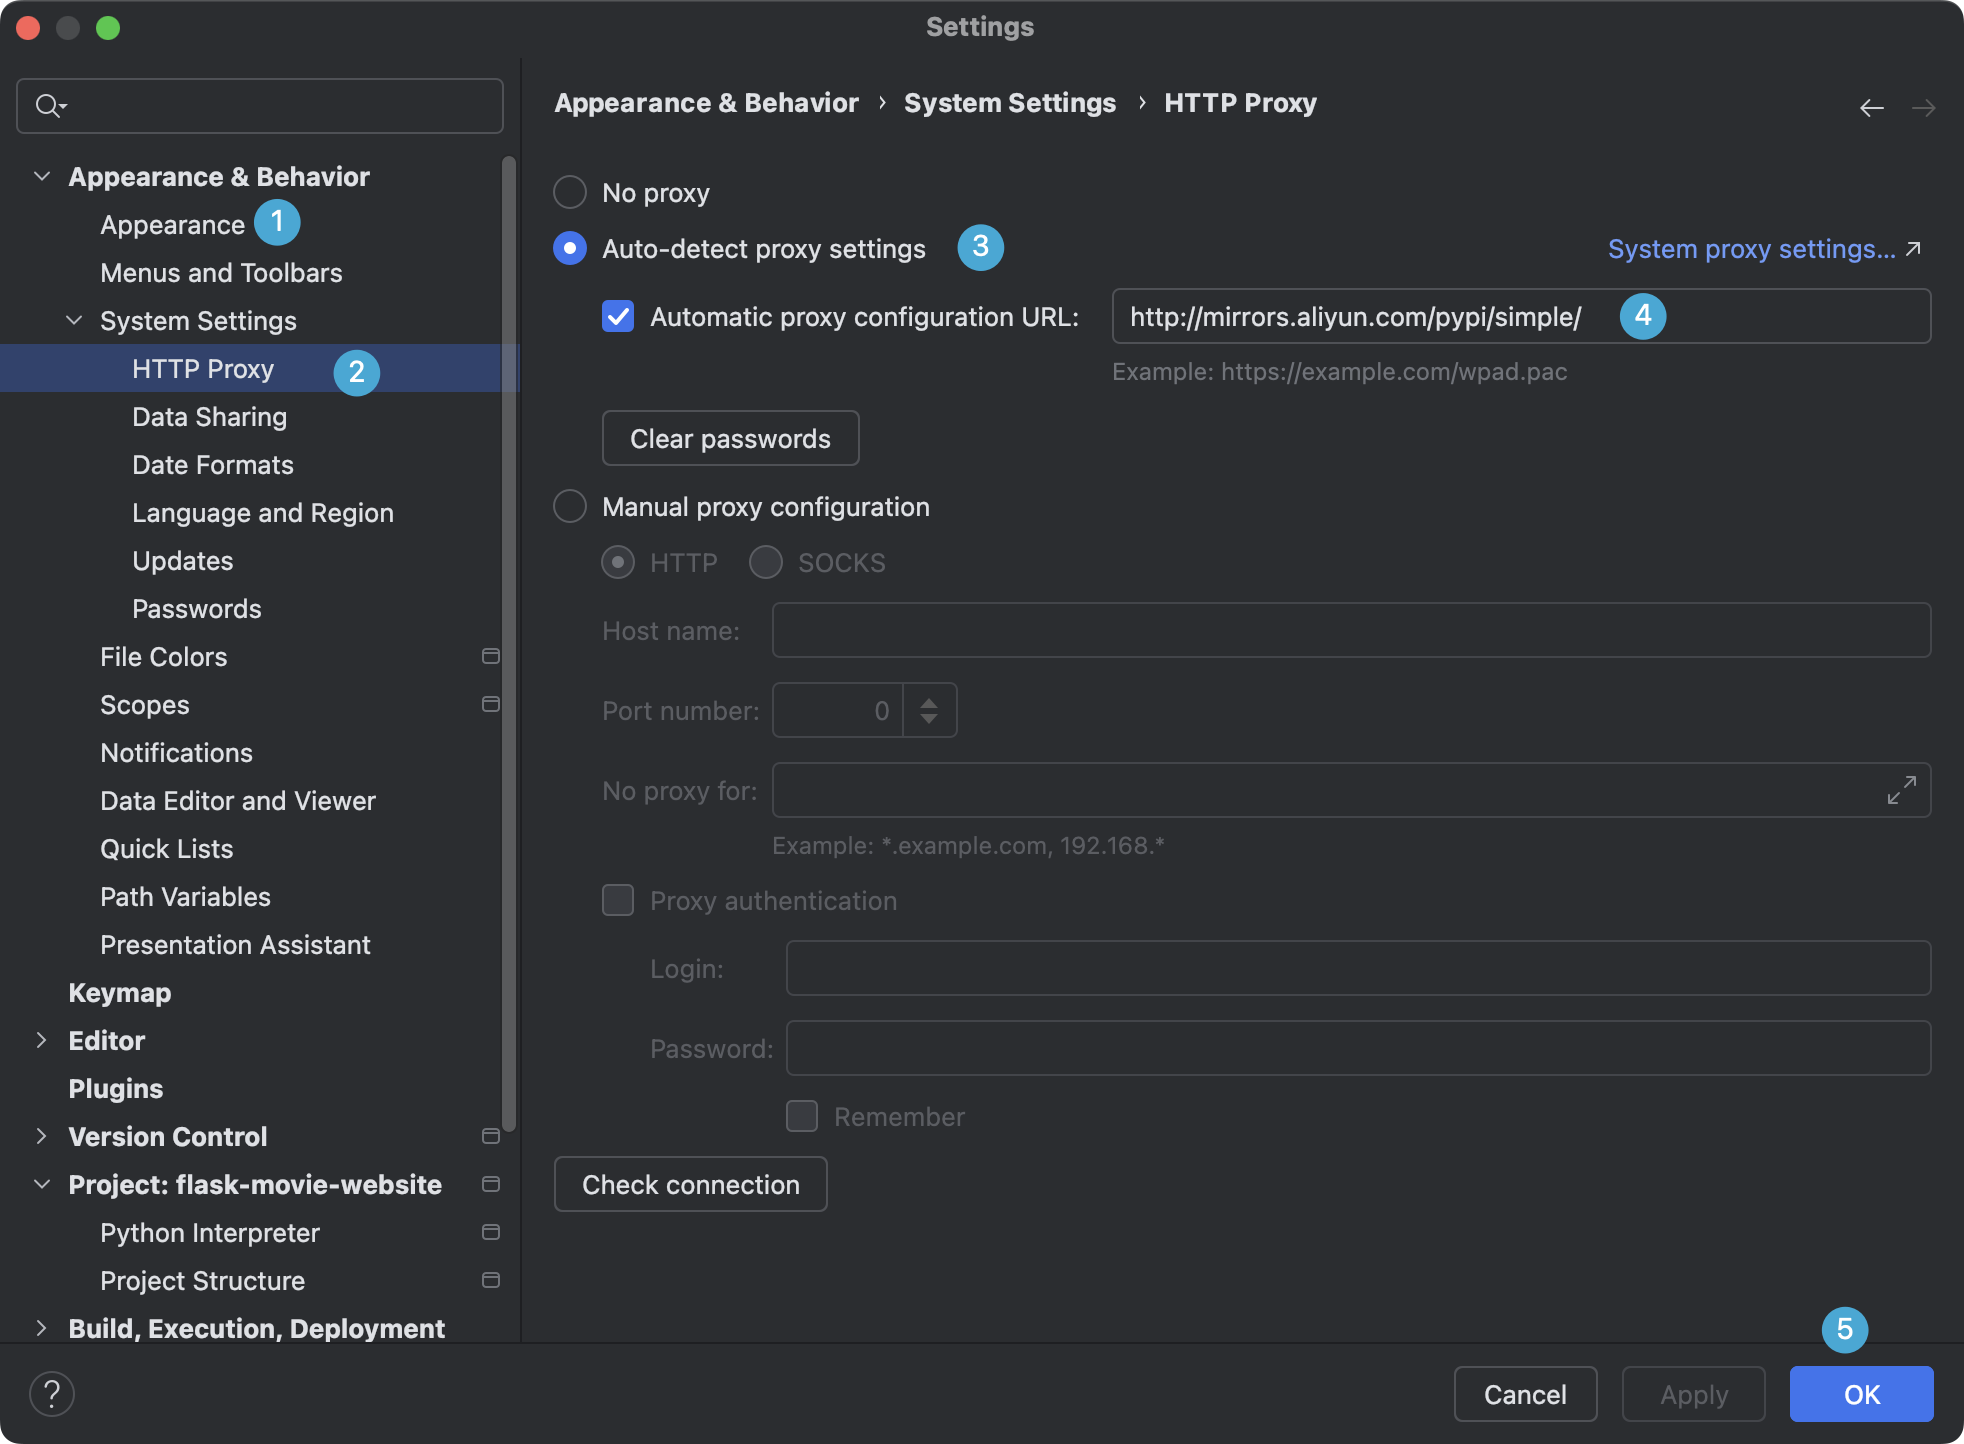Click the settings tree vertical scrollbar
The height and width of the screenshot is (1444, 1964).
tap(509, 640)
